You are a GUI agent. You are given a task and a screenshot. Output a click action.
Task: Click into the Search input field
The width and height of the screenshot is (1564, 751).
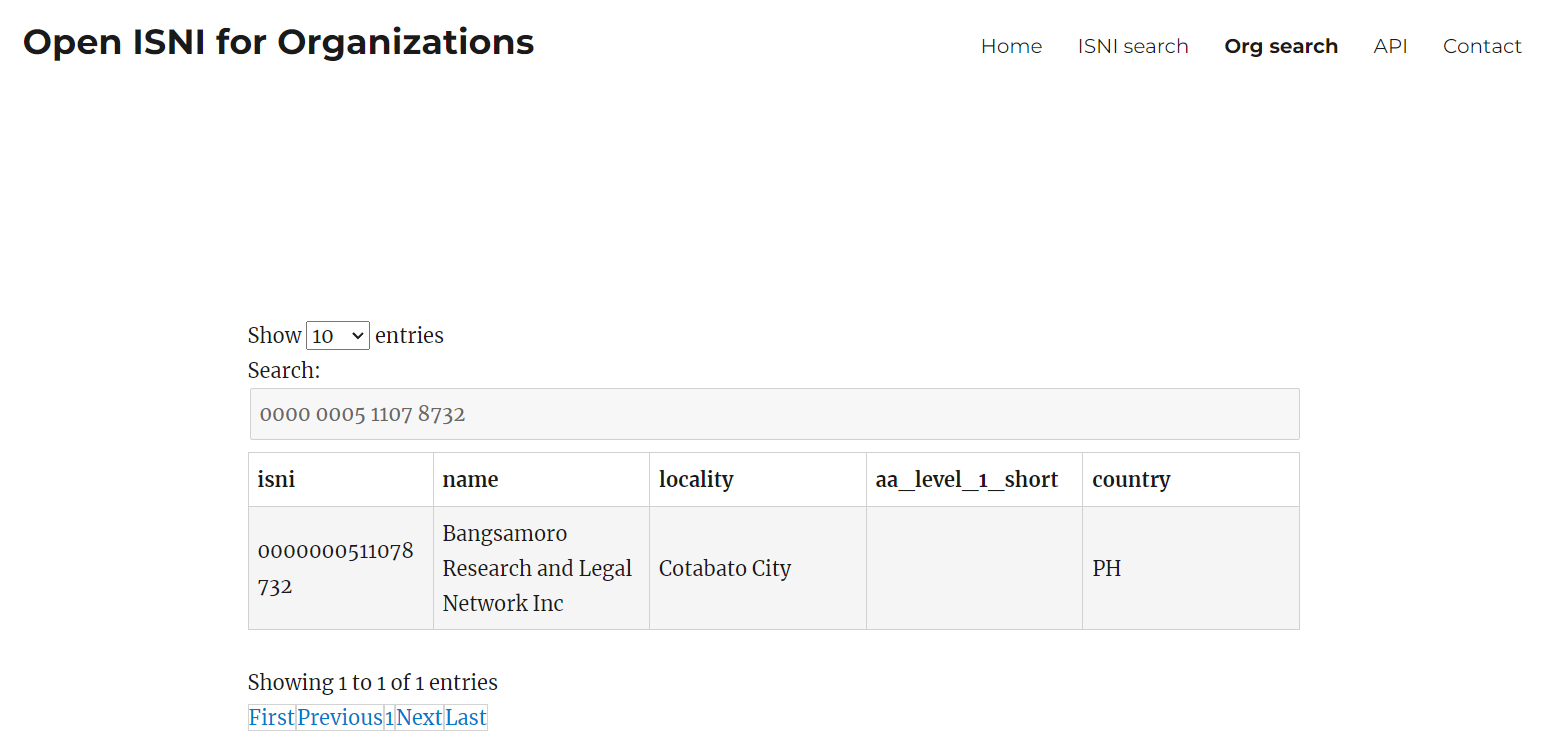pyautogui.click(x=774, y=414)
